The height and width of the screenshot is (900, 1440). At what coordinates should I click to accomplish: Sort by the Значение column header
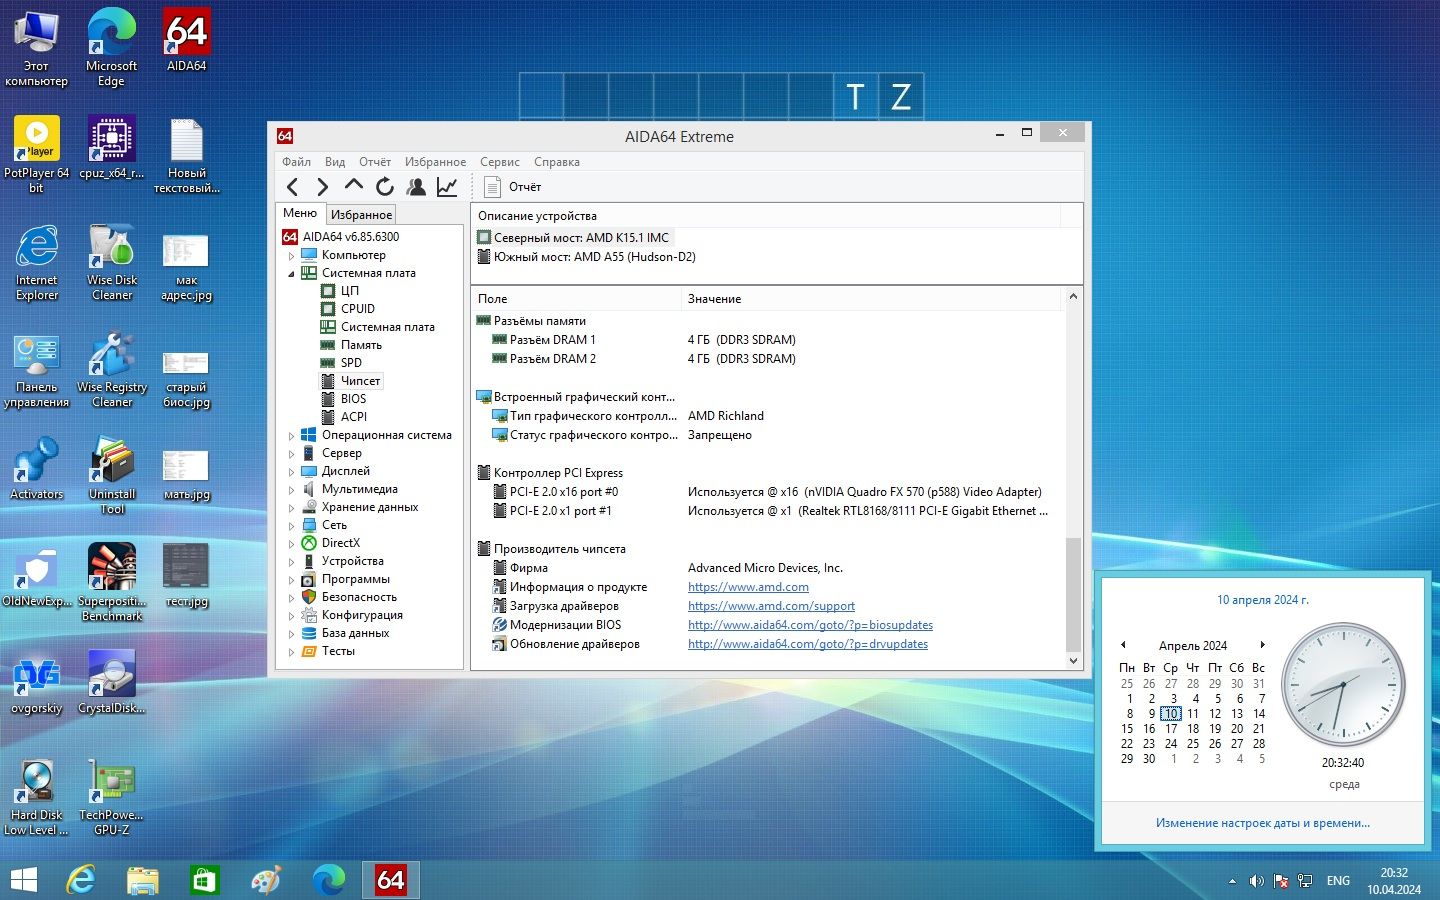pos(870,299)
